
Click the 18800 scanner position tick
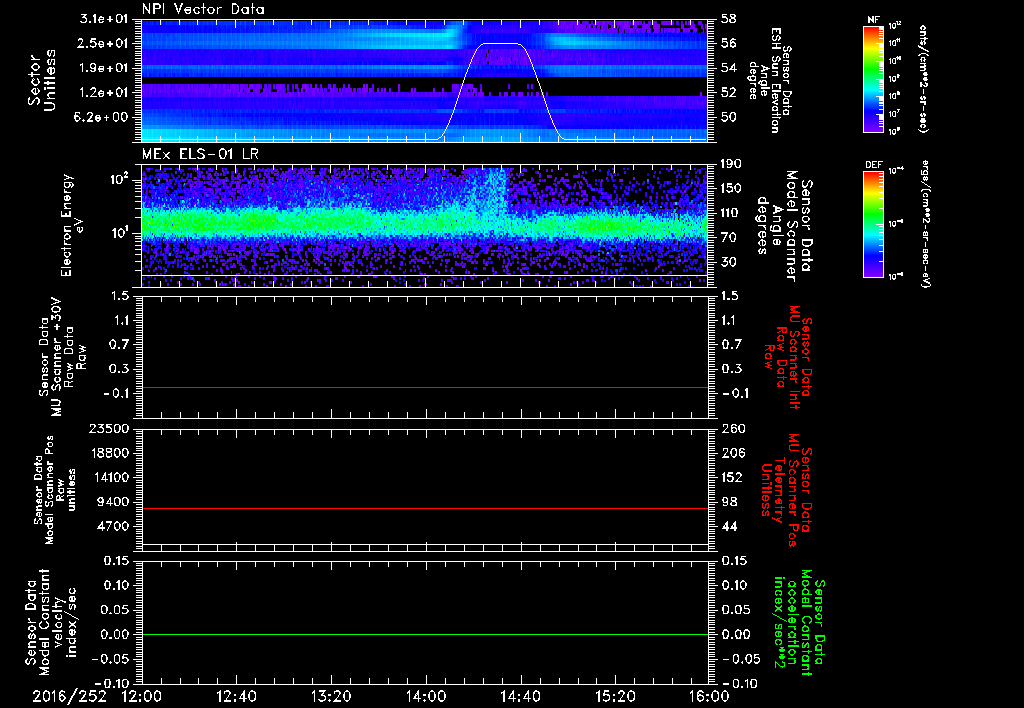pos(108,453)
